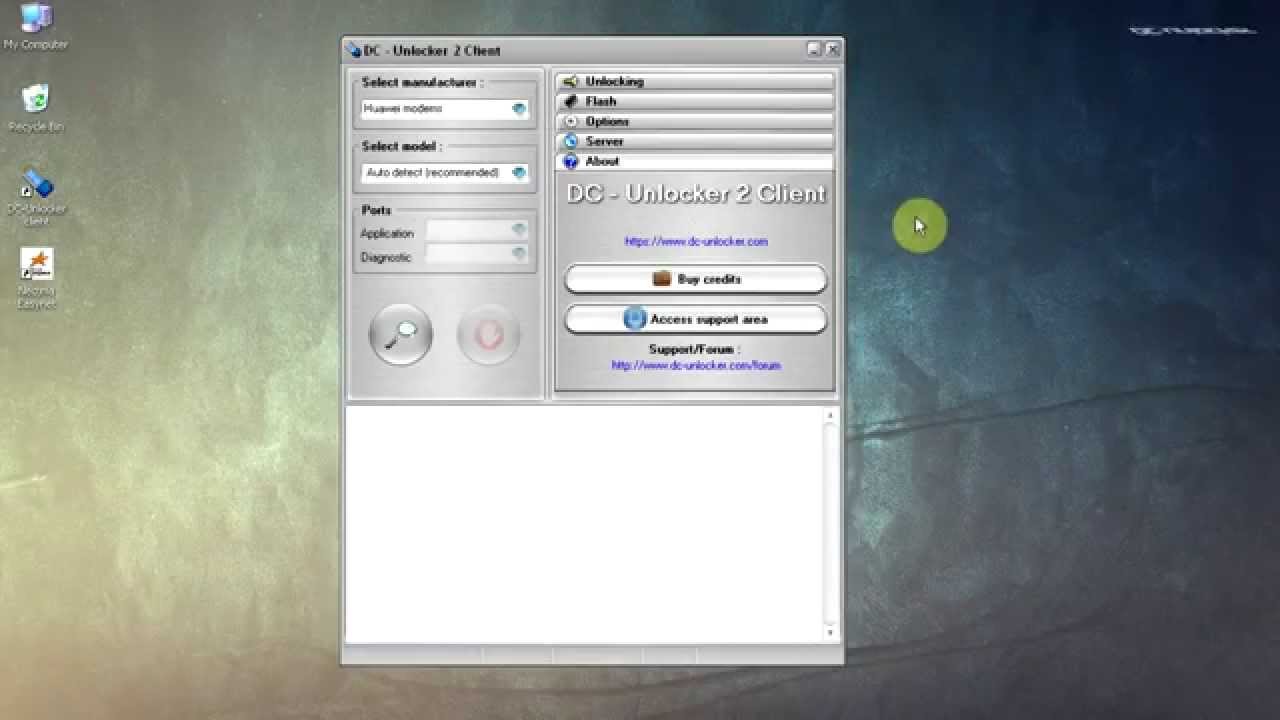
Task: Click the DC-Unlocker title bar icon
Action: 353,50
